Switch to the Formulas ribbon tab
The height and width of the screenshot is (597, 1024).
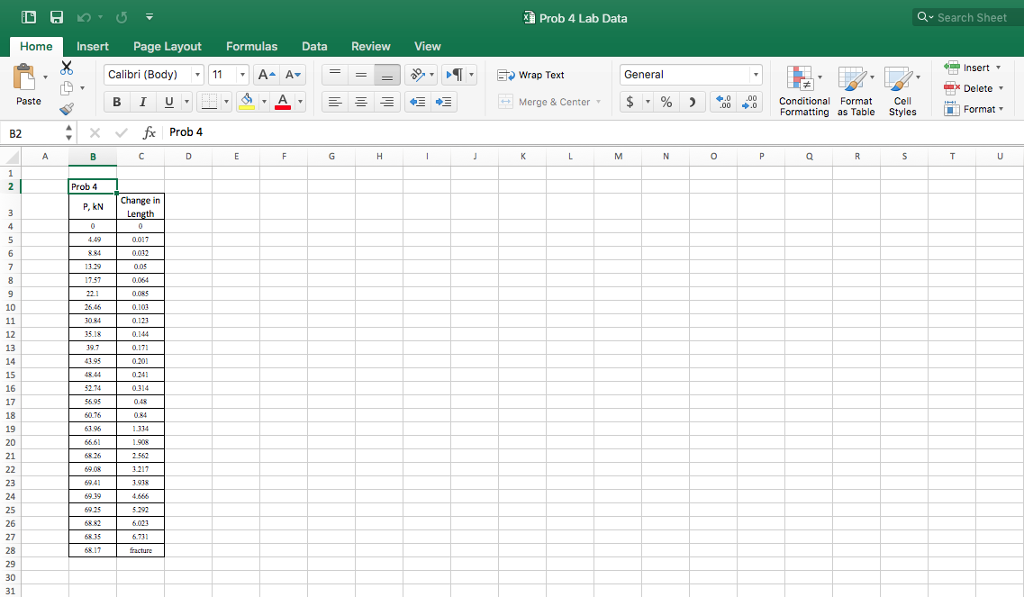[x=251, y=46]
